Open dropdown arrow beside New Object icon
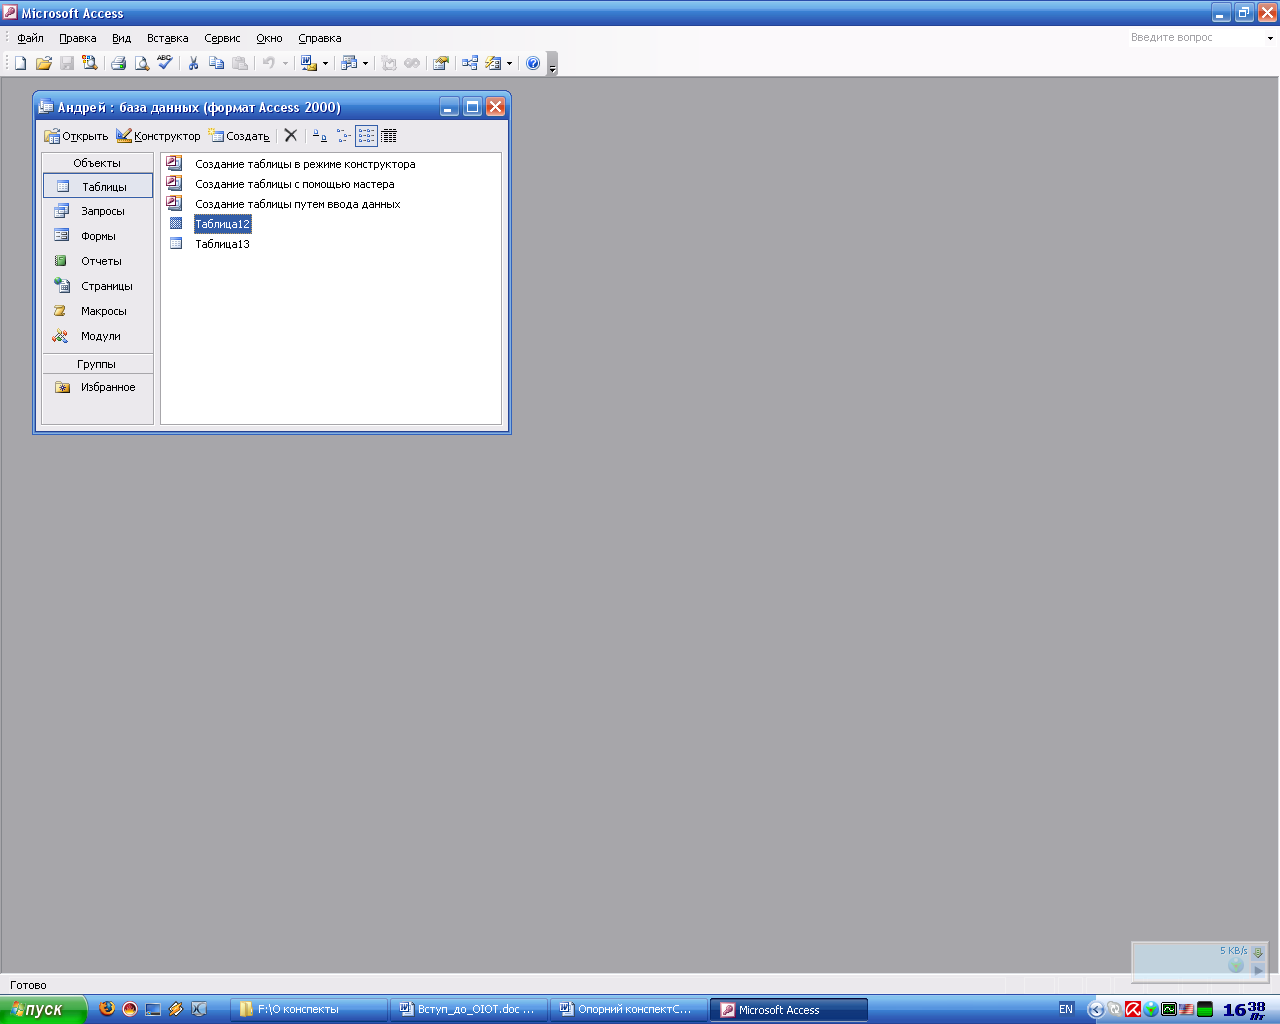The height and width of the screenshot is (1024, 1280). point(509,63)
